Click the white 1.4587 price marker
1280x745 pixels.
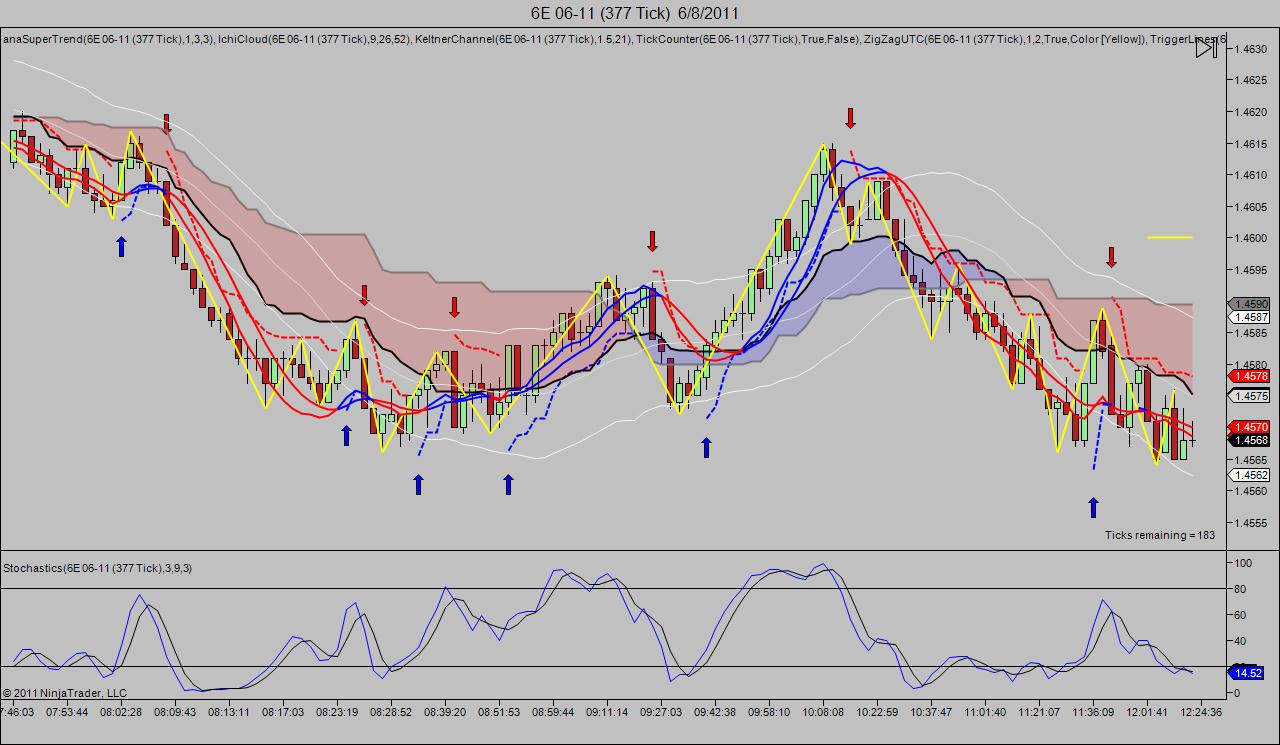coord(1250,317)
